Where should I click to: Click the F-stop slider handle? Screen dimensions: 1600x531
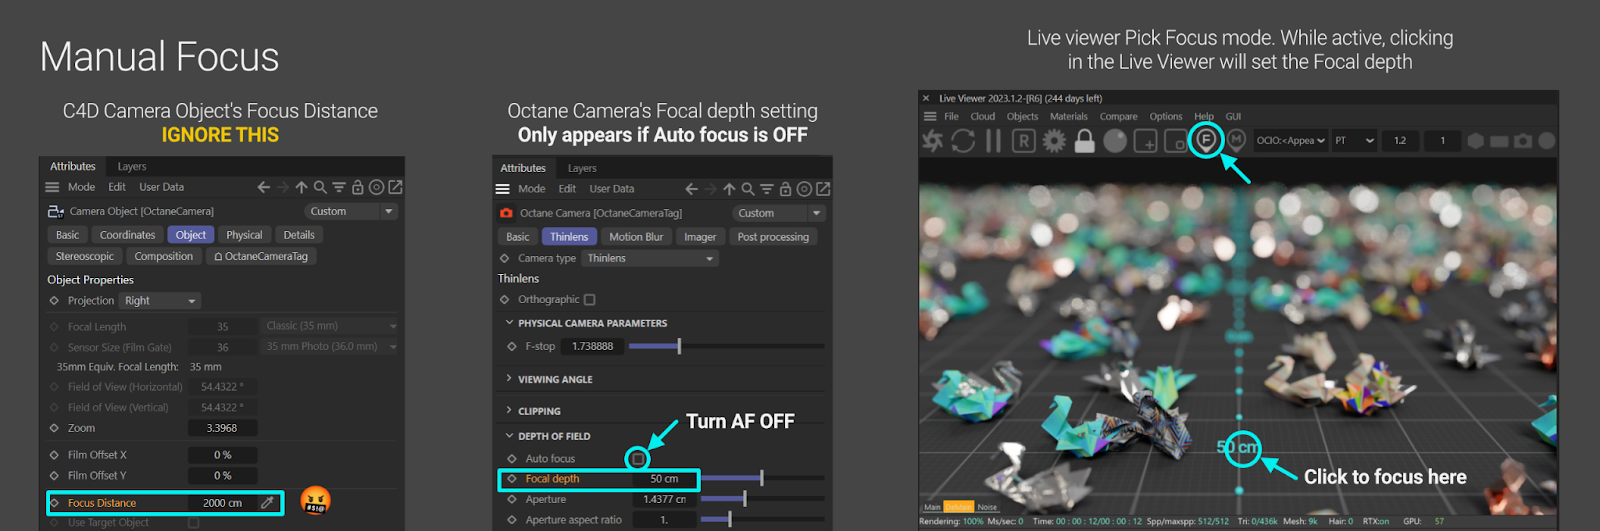pyautogui.click(x=679, y=346)
